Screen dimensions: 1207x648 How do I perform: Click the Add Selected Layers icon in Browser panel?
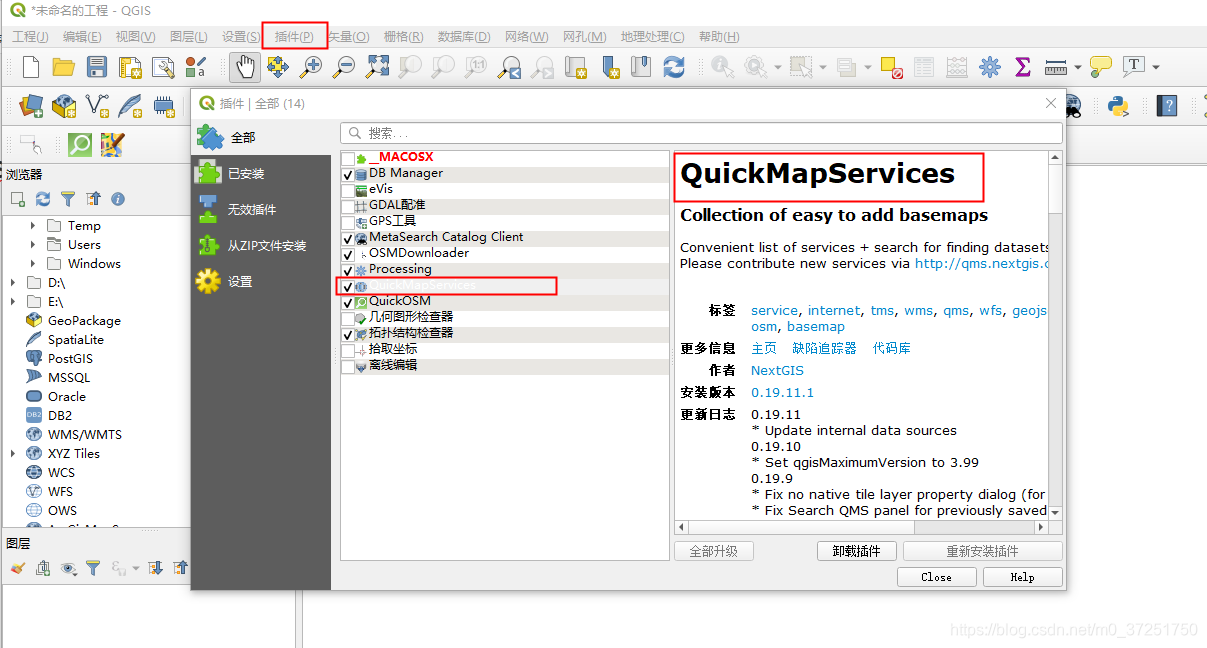(18, 199)
